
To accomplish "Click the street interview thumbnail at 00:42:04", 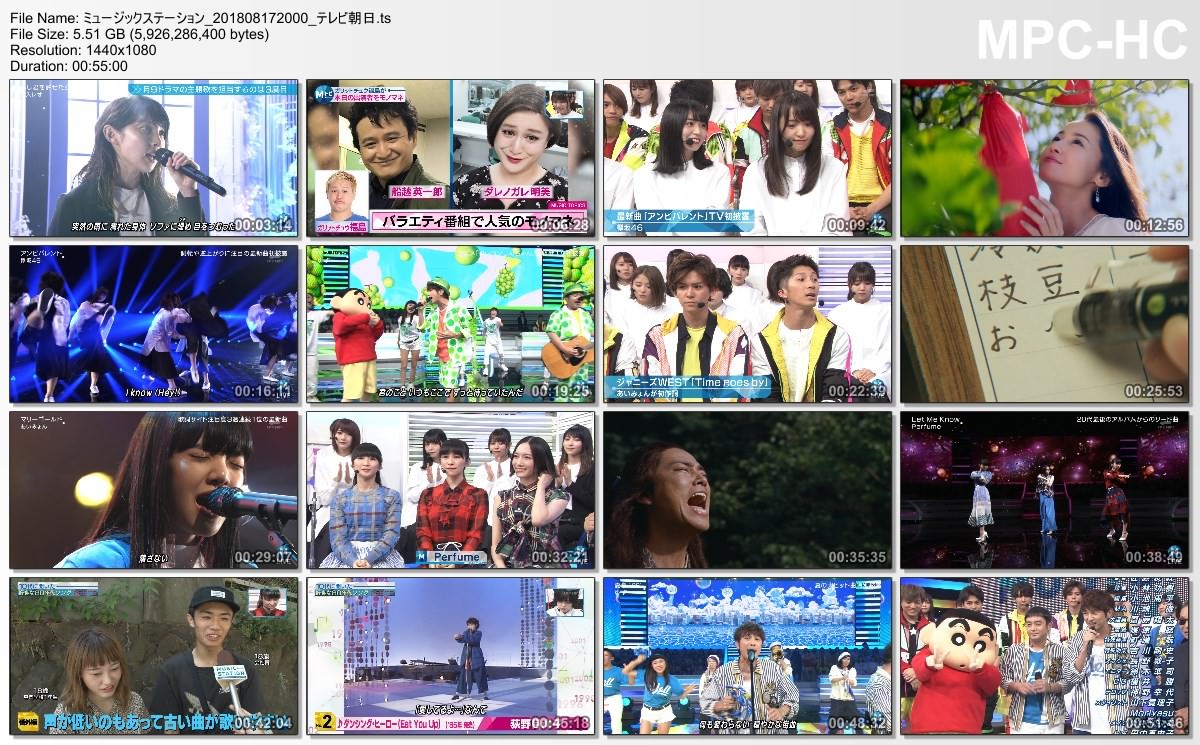I will tap(154, 656).
